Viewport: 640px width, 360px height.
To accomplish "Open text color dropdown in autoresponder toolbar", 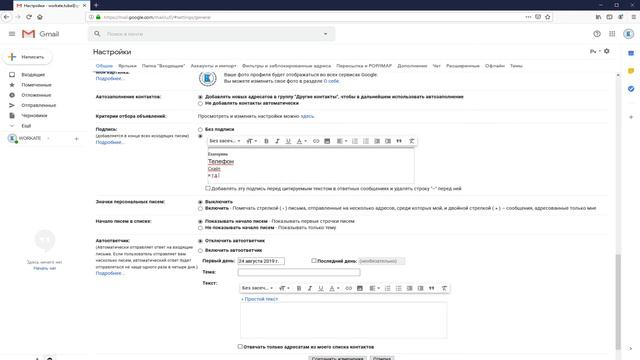I will pyautogui.click(x=334, y=288).
